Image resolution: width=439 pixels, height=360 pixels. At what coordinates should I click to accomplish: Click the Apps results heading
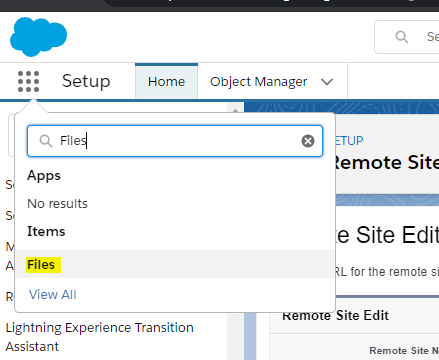pos(44,176)
